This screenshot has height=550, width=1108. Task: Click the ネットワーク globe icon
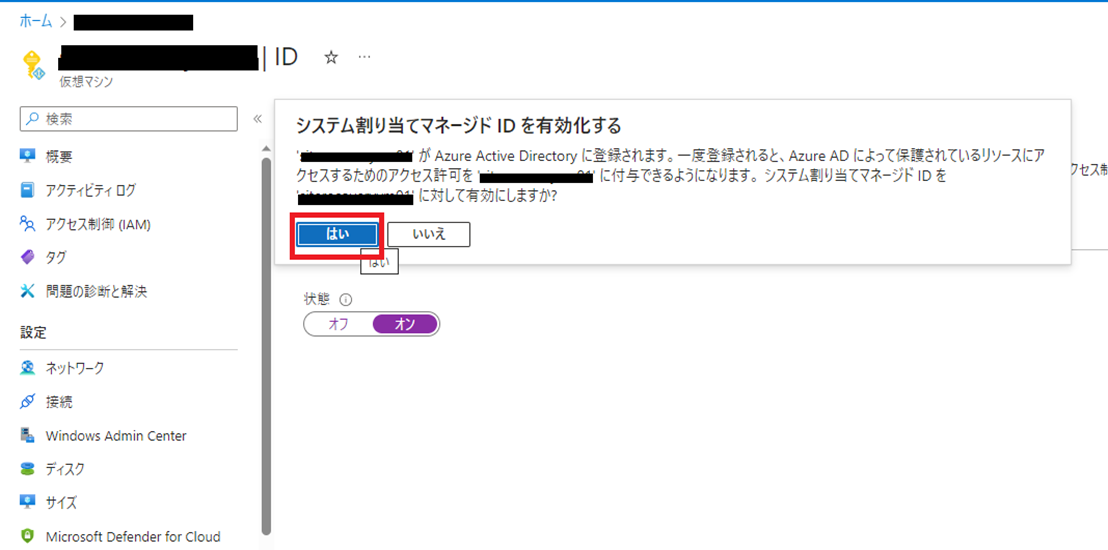(28, 368)
